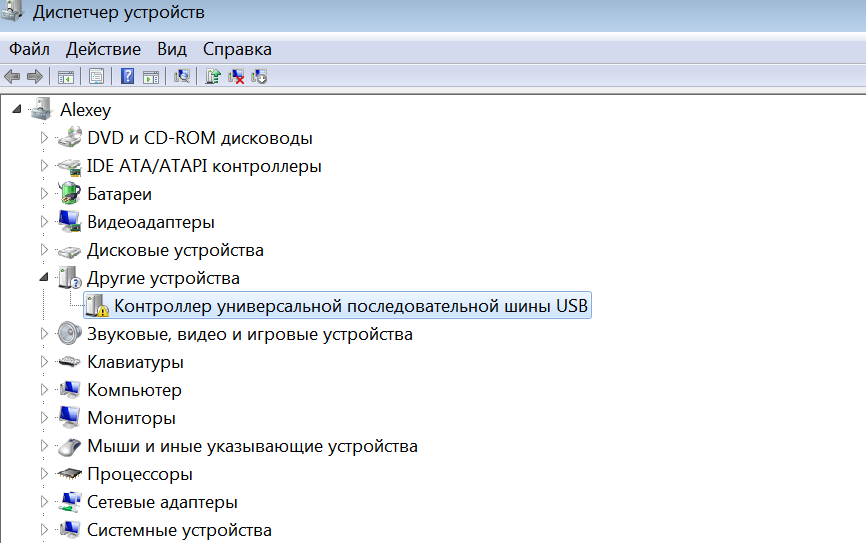Click the Update driver green arrow icon
The image size is (866, 543).
pos(213,76)
